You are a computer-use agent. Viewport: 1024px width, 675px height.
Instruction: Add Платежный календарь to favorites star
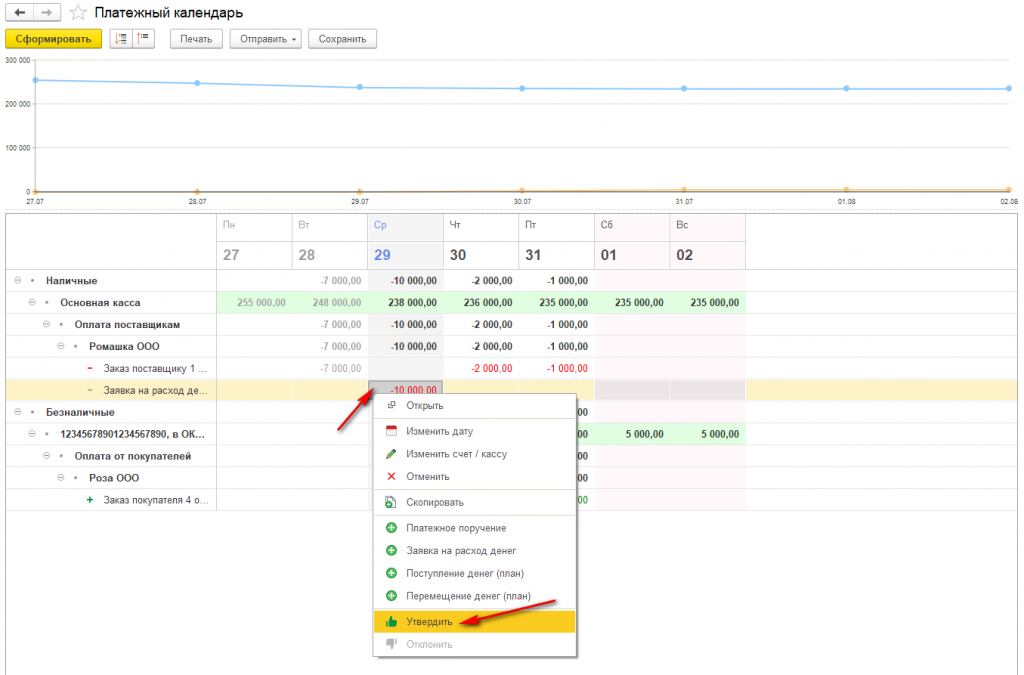[78, 12]
